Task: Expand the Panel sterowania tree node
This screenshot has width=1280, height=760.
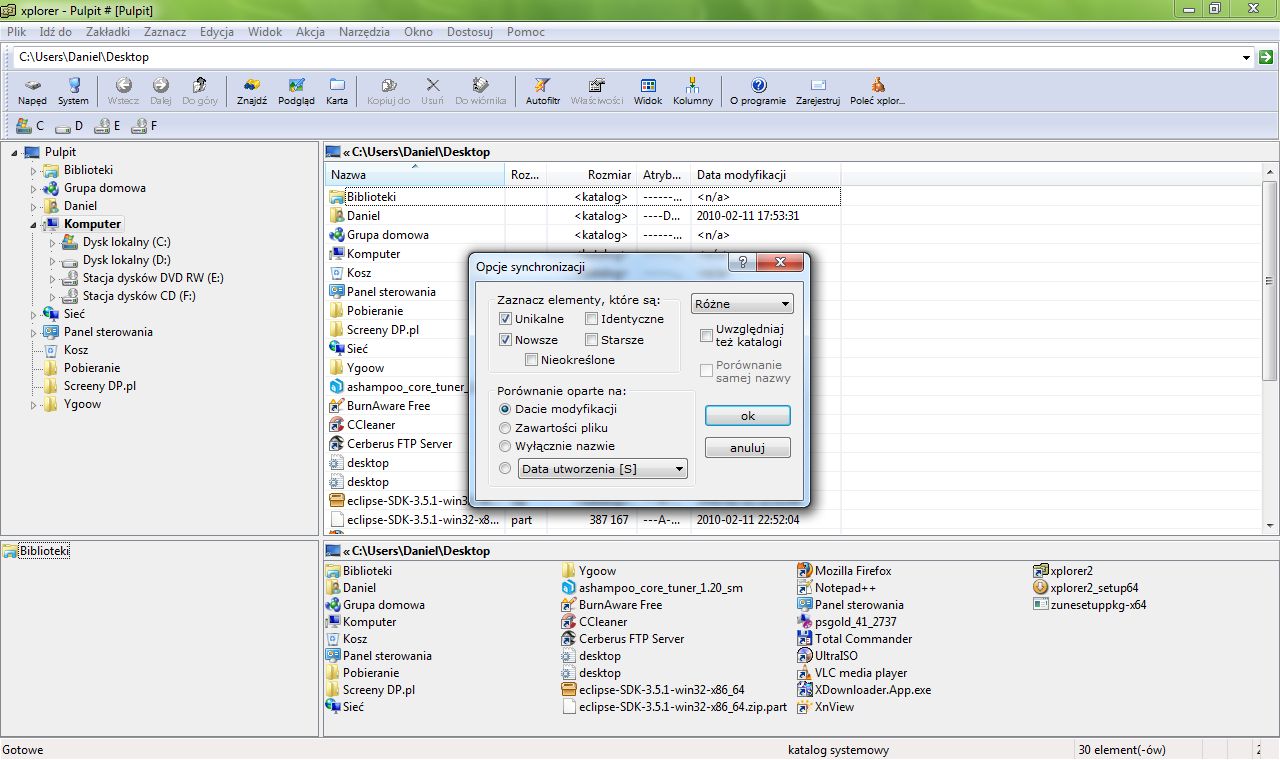Action: pyautogui.click(x=33, y=332)
